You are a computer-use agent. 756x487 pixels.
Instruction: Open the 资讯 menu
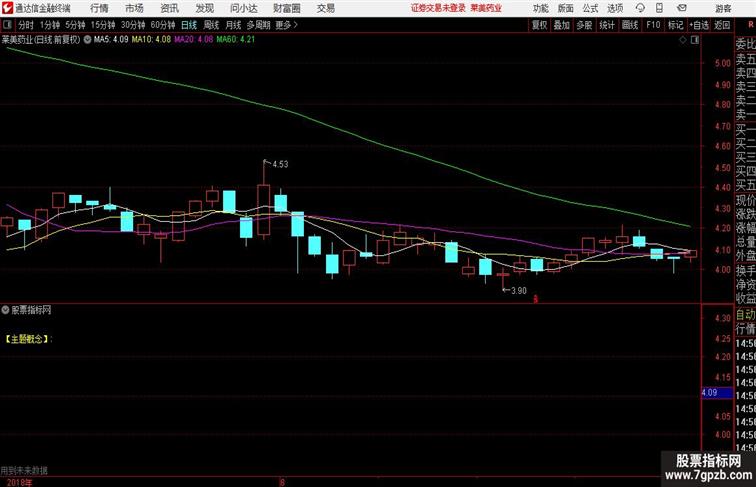[x=169, y=8]
